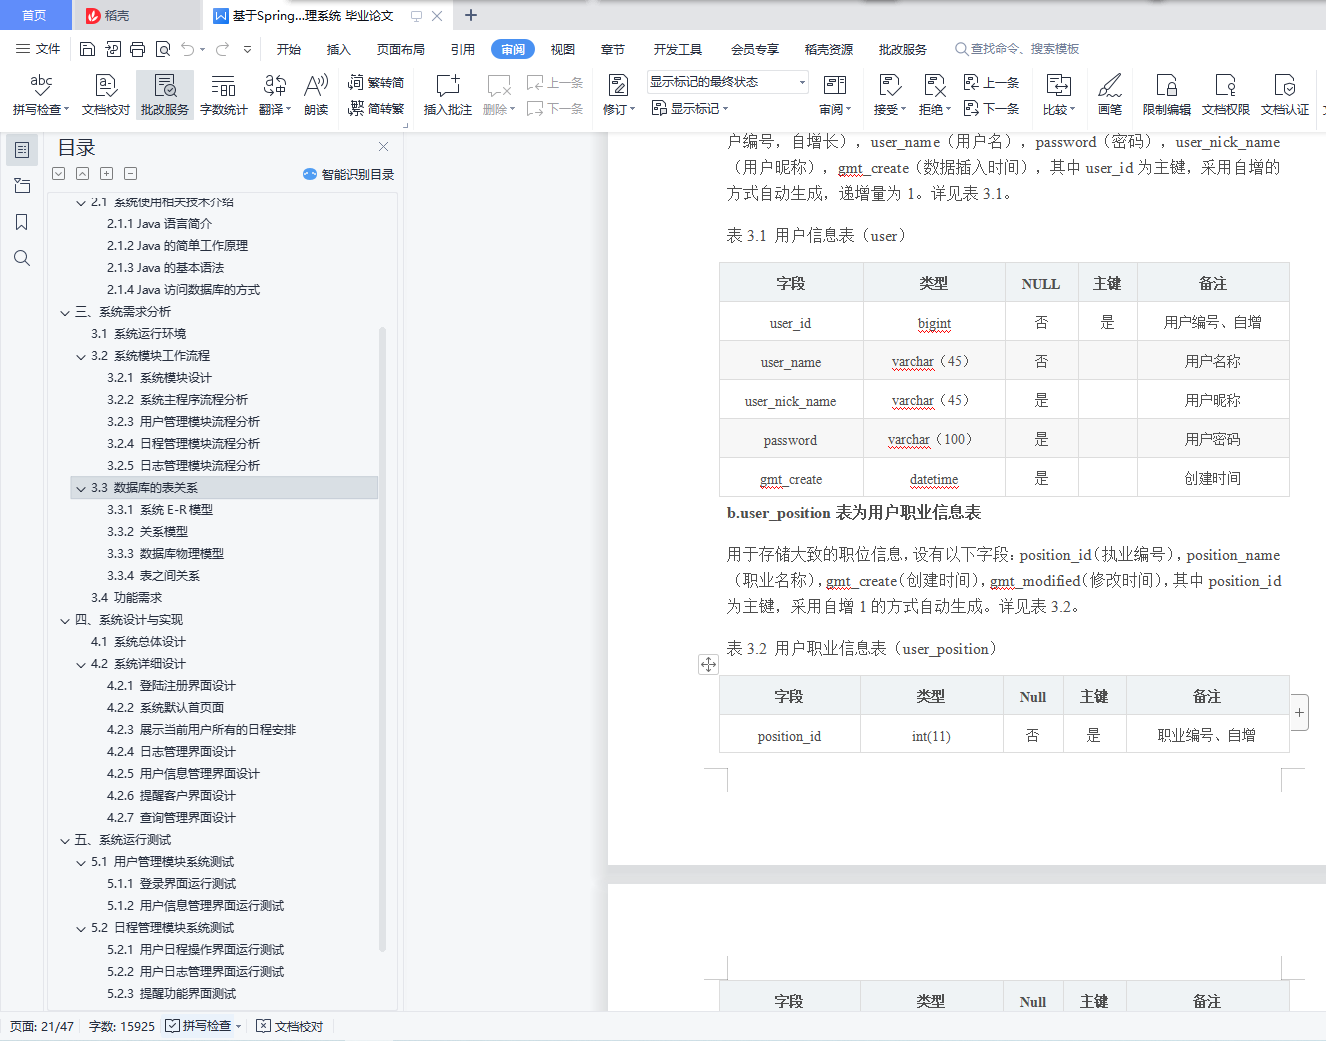Accept the change with 接受

(889, 95)
